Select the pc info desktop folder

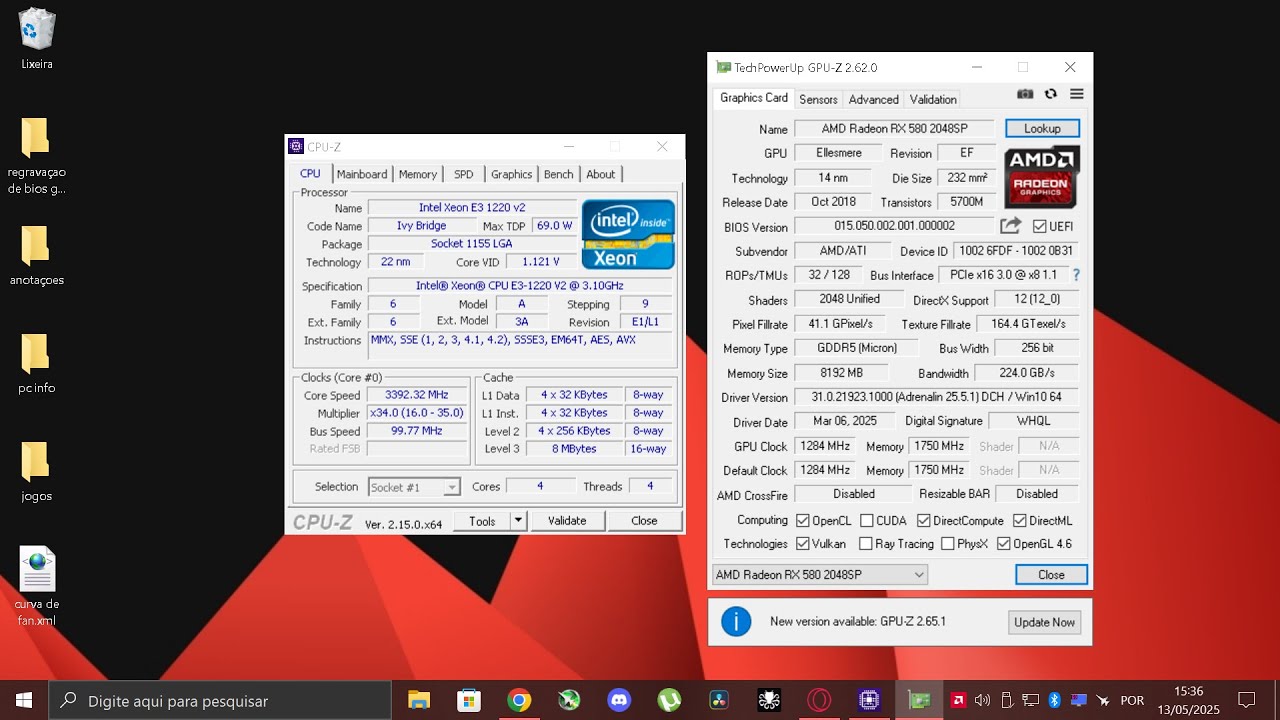point(37,364)
